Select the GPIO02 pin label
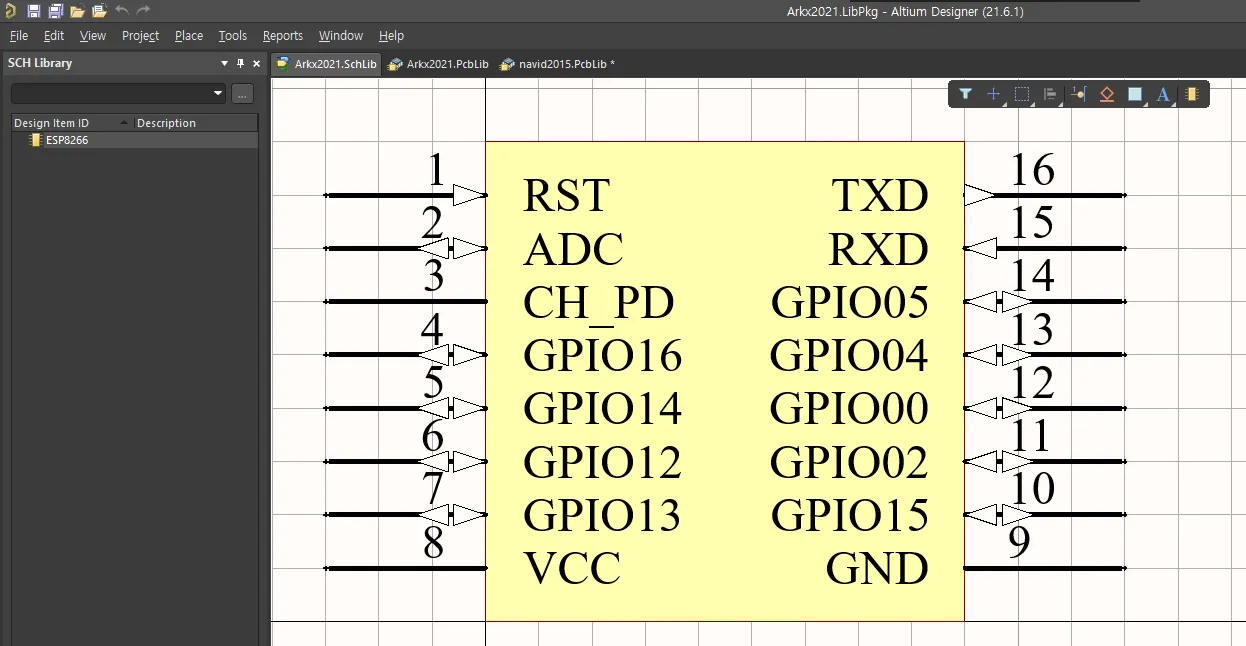Image resolution: width=1246 pixels, height=646 pixels. [849, 462]
